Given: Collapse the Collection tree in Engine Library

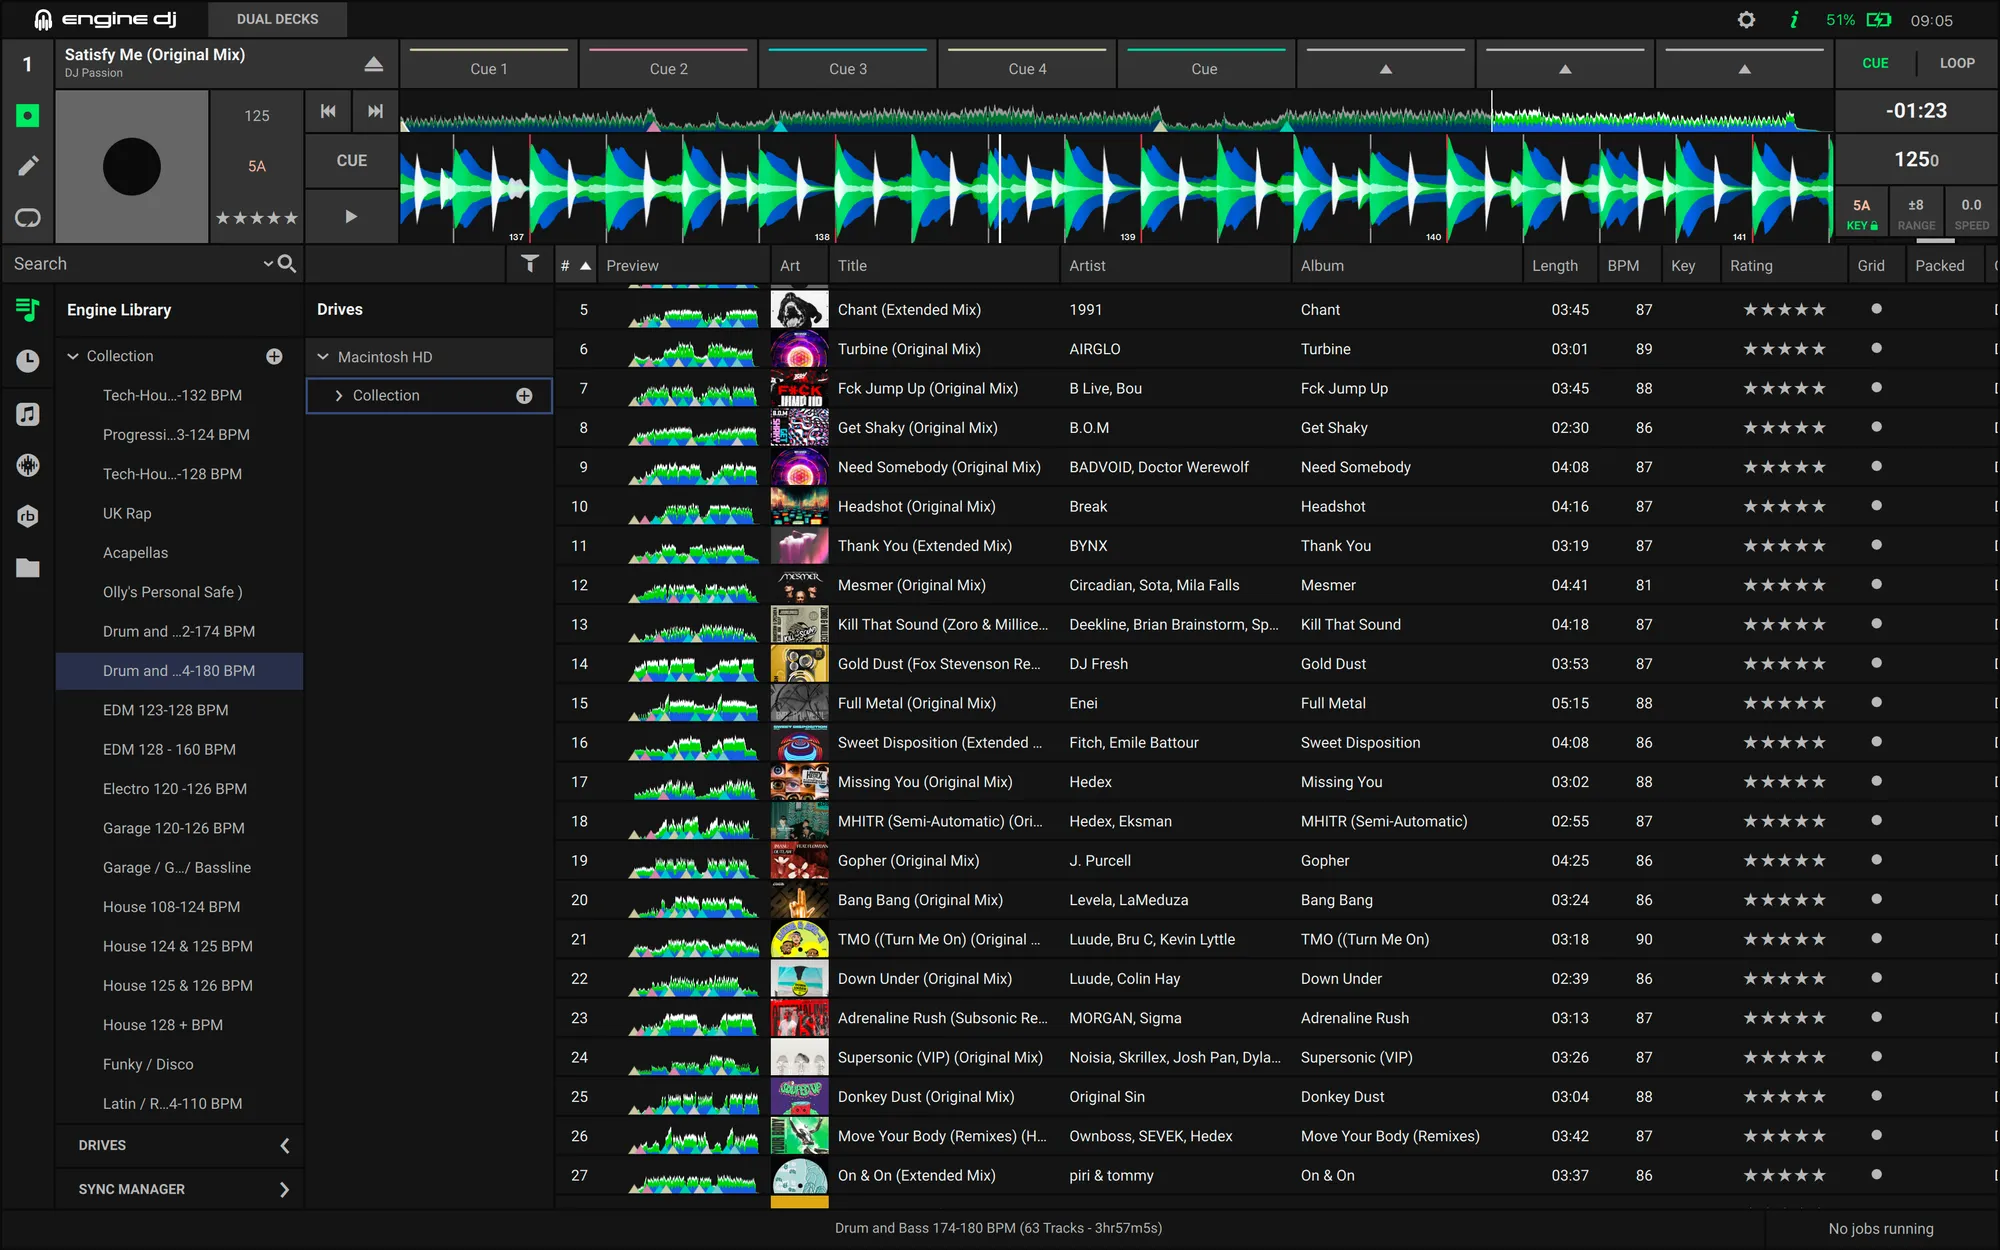Looking at the screenshot, I should [x=73, y=355].
